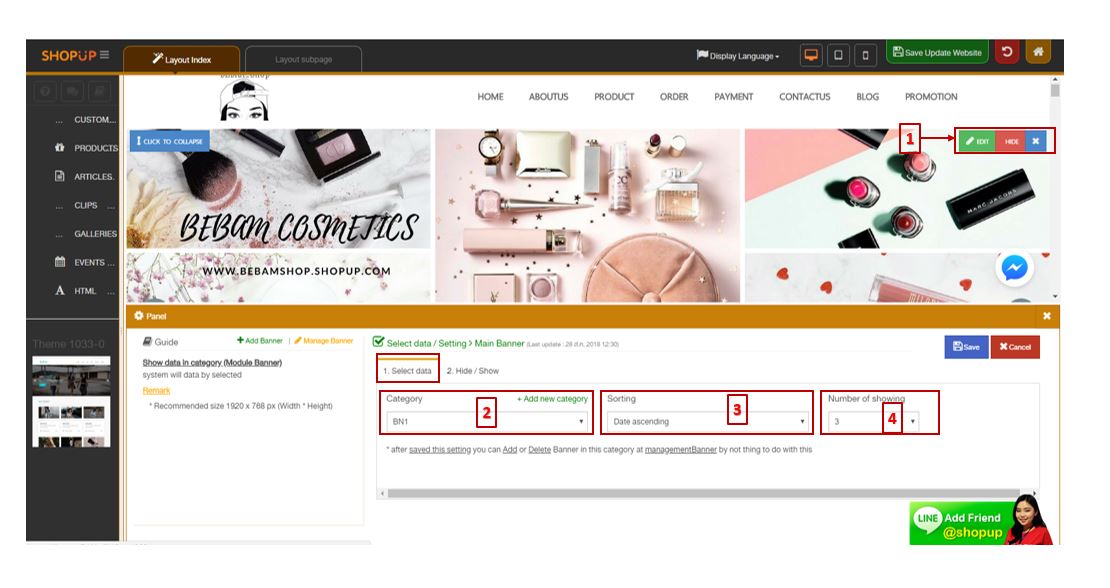
Task: Click the red HIDE button on banner
Action: click(1012, 141)
